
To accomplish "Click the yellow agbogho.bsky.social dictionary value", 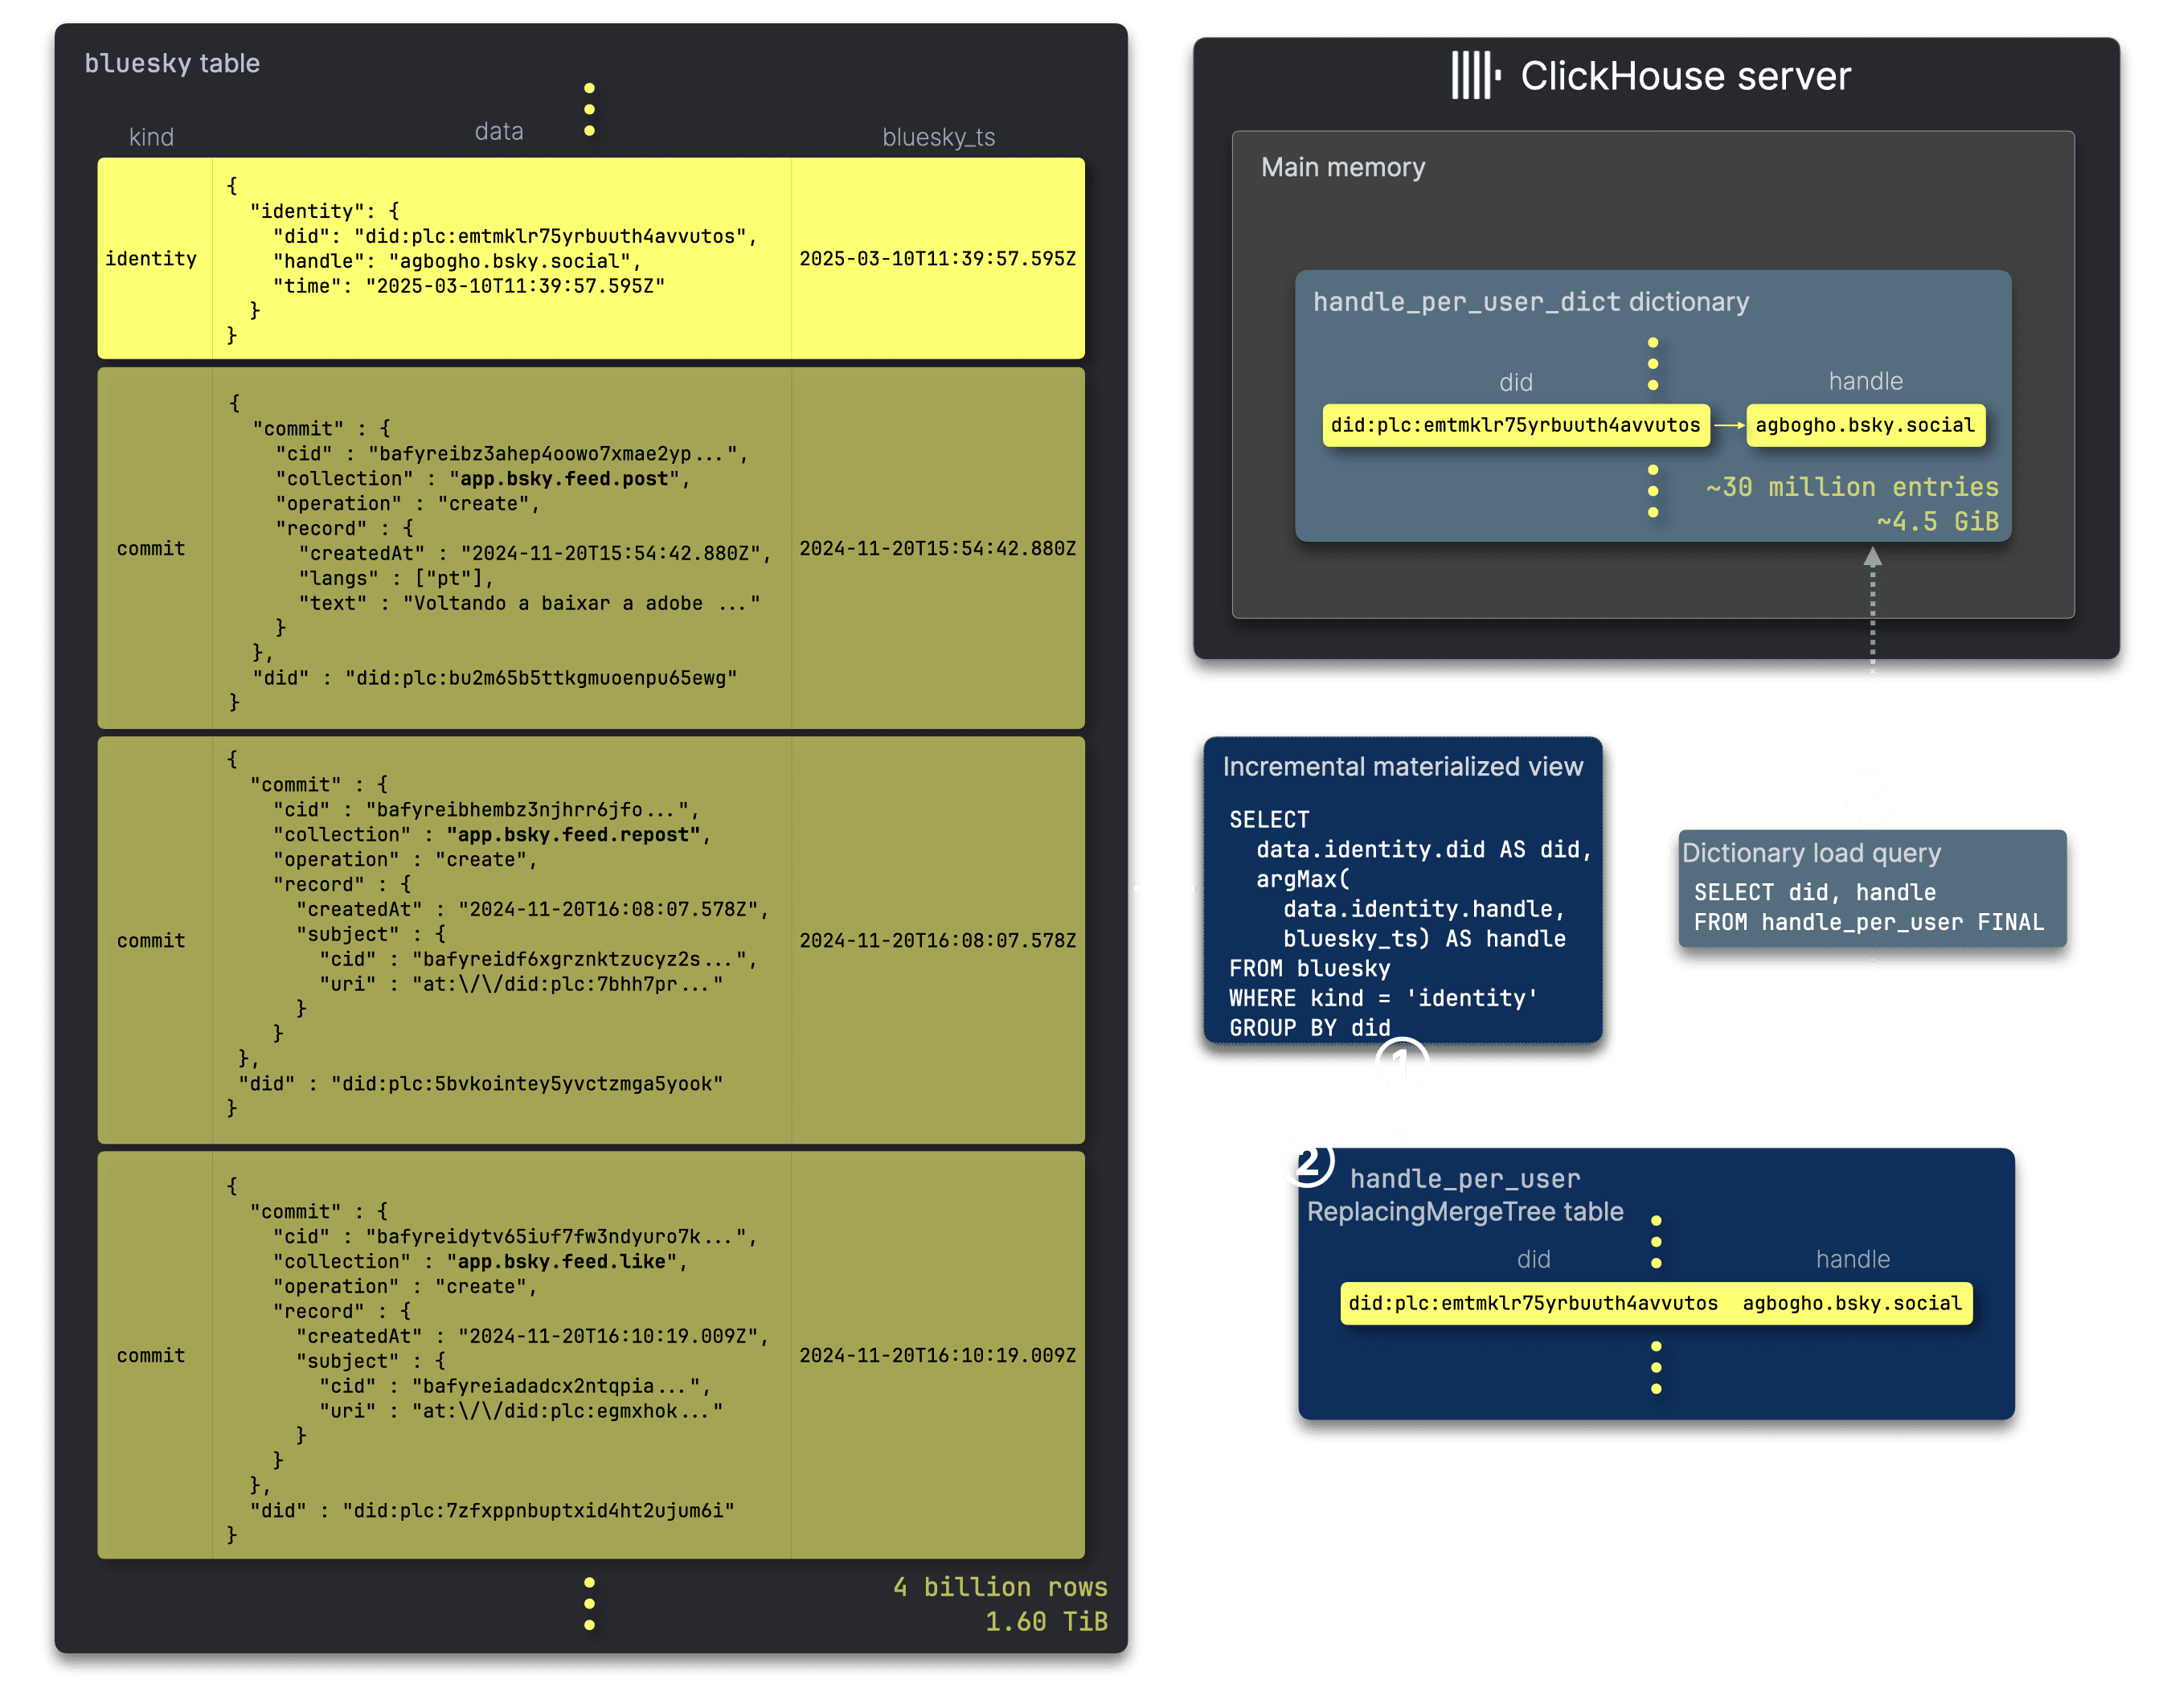I will pyautogui.click(x=1865, y=425).
